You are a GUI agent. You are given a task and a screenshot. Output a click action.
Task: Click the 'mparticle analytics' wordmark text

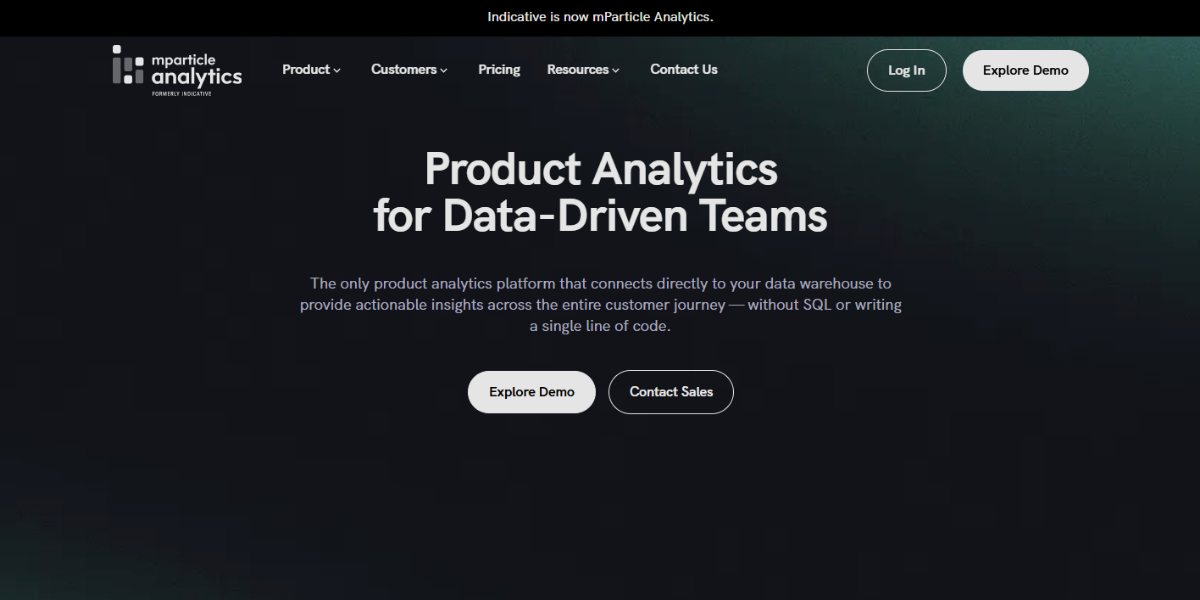pos(196,69)
